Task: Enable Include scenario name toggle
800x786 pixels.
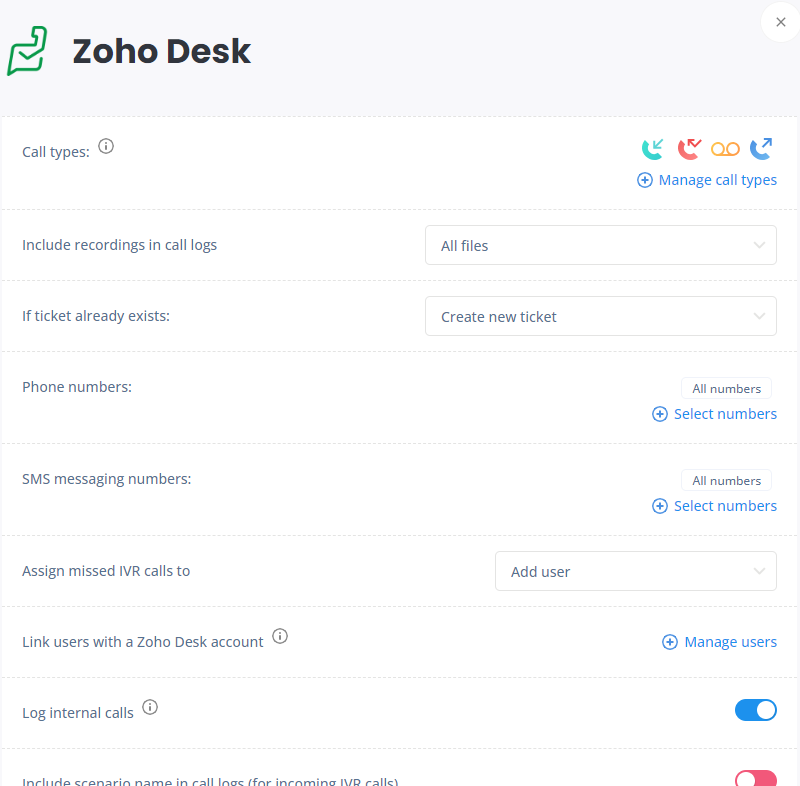Action: (x=756, y=778)
